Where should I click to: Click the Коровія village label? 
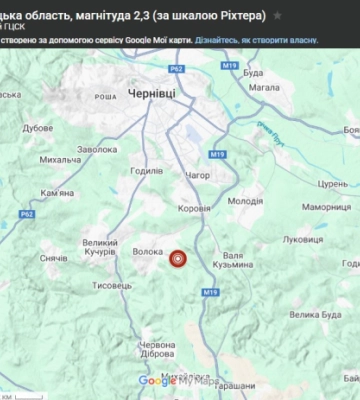194,209
